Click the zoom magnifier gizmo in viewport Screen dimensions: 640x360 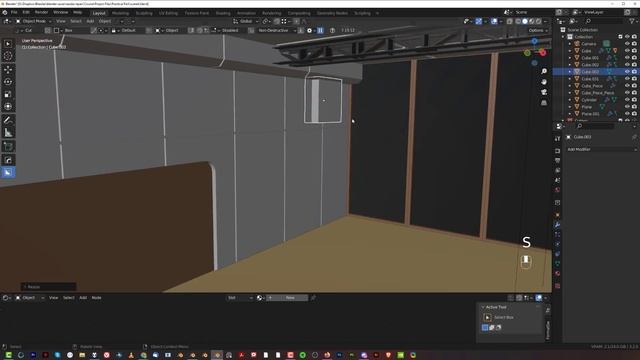pos(544,71)
